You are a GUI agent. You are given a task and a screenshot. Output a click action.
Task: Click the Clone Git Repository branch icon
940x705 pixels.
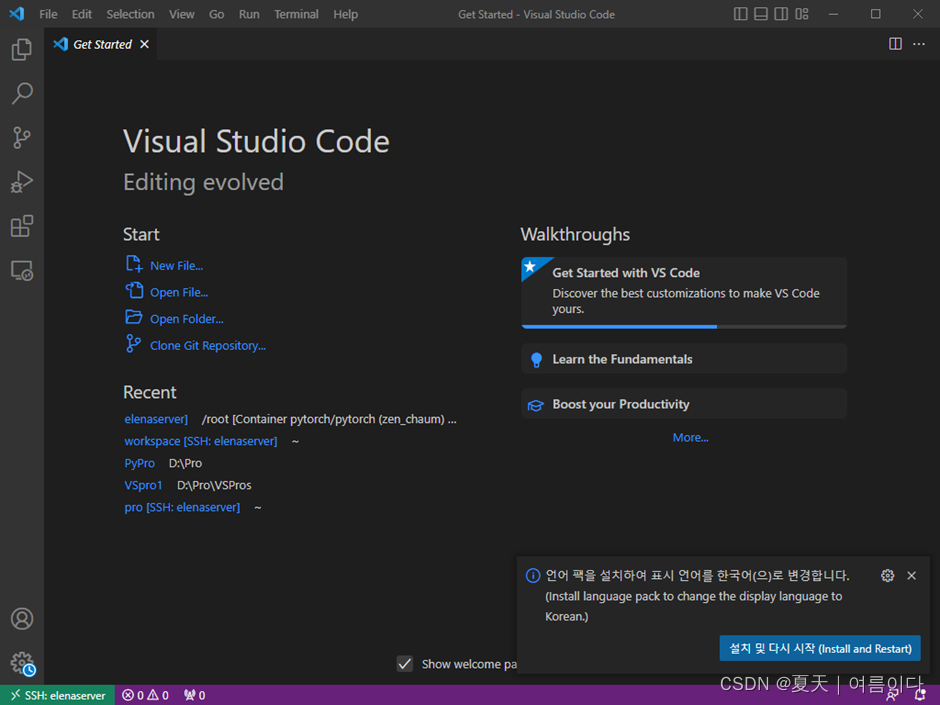(x=133, y=344)
